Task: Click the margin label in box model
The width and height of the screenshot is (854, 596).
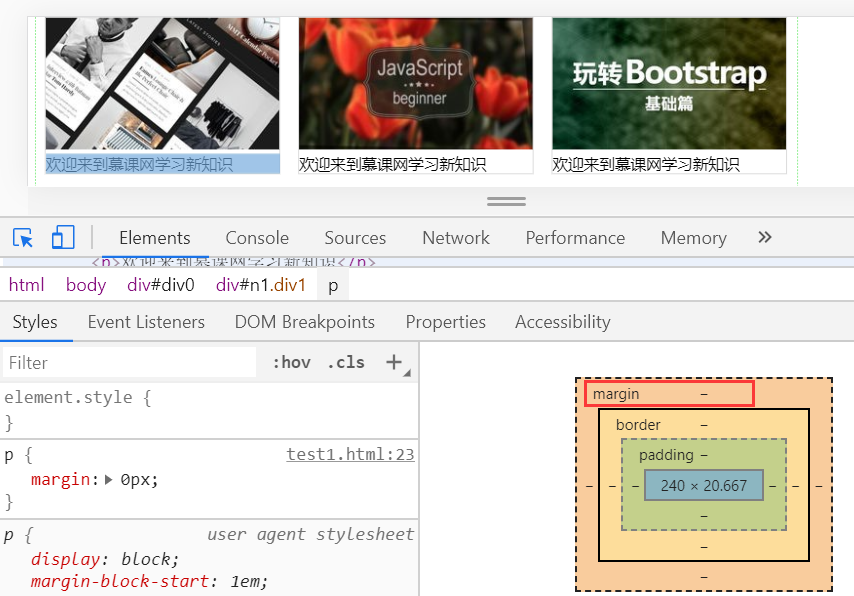Action: click(616, 394)
